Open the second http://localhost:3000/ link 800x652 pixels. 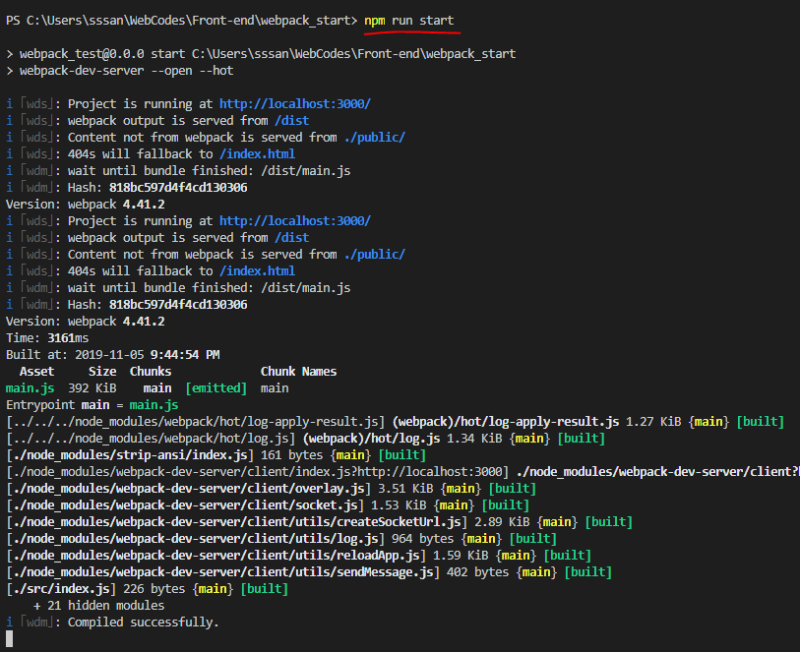pos(295,221)
